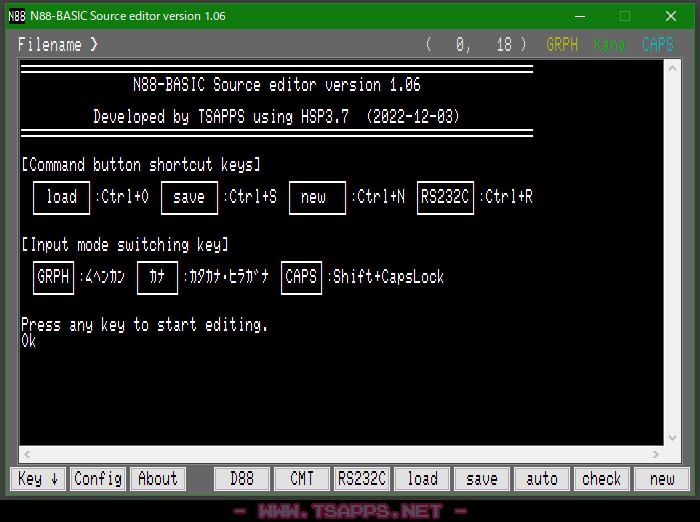Click the 'Press any key to start editing.' text
This screenshot has height=522, width=700.
[144, 325]
